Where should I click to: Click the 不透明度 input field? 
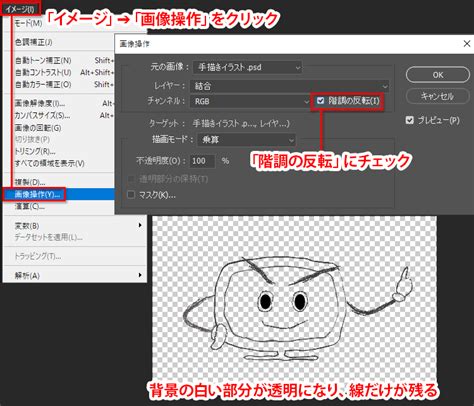[x=202, y=161]
